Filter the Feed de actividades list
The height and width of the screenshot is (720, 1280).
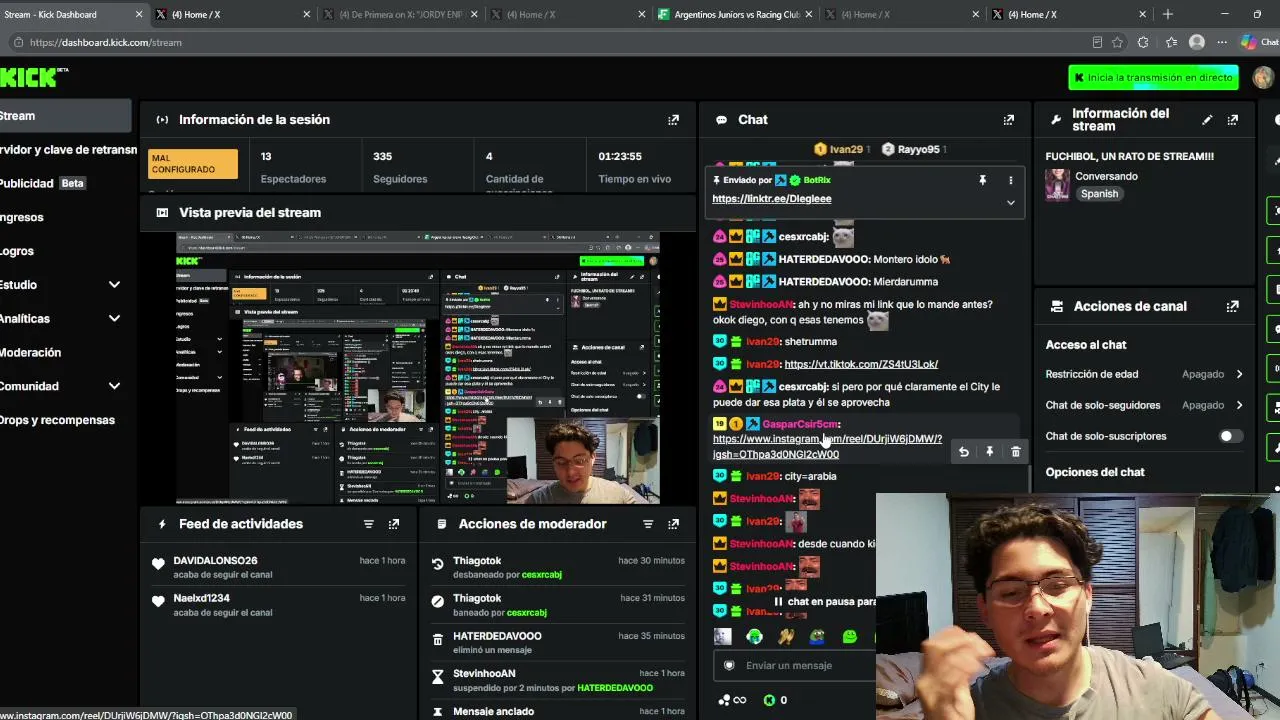tap(368, 524)
